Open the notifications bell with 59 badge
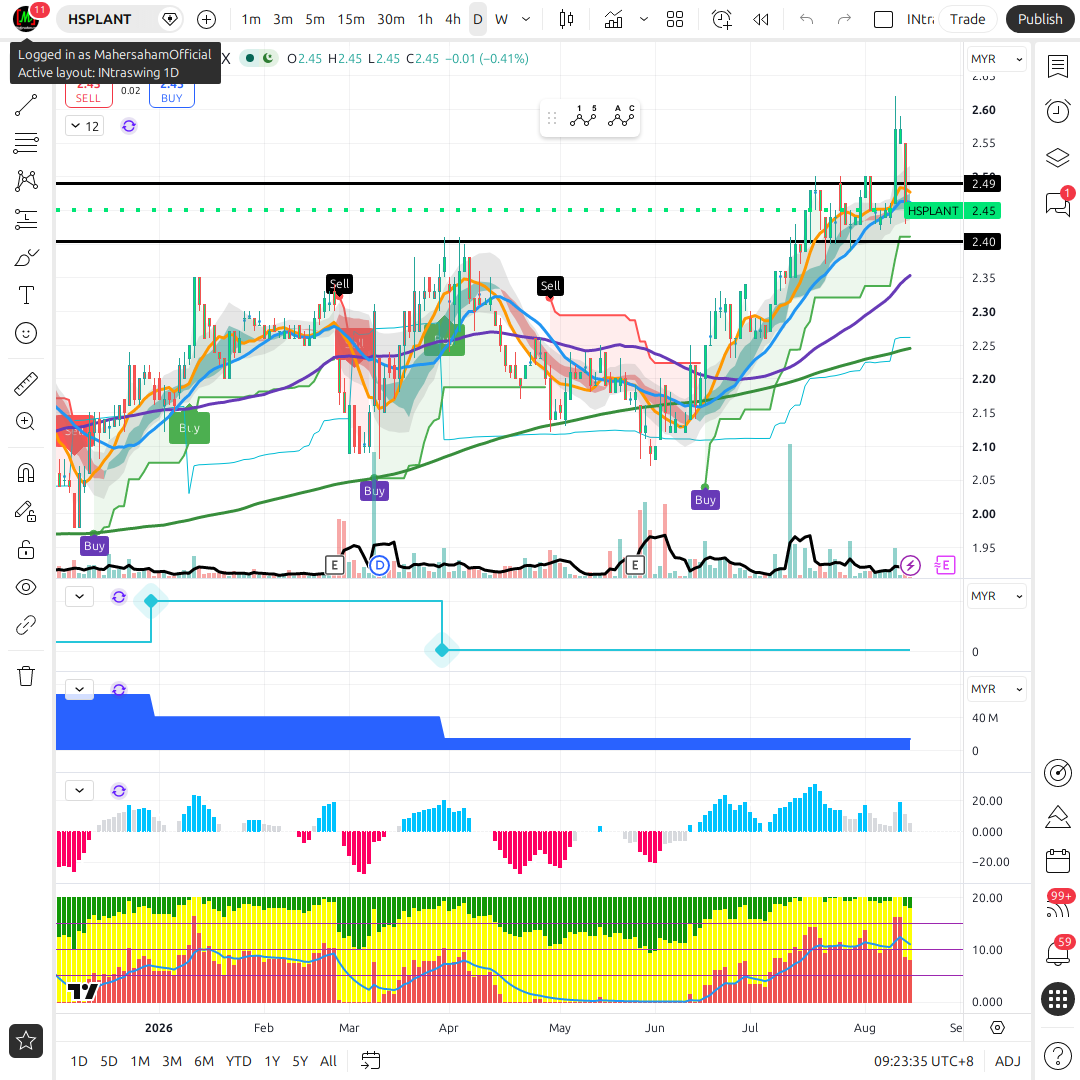1080x1080 pixels. click(1057, 953)
